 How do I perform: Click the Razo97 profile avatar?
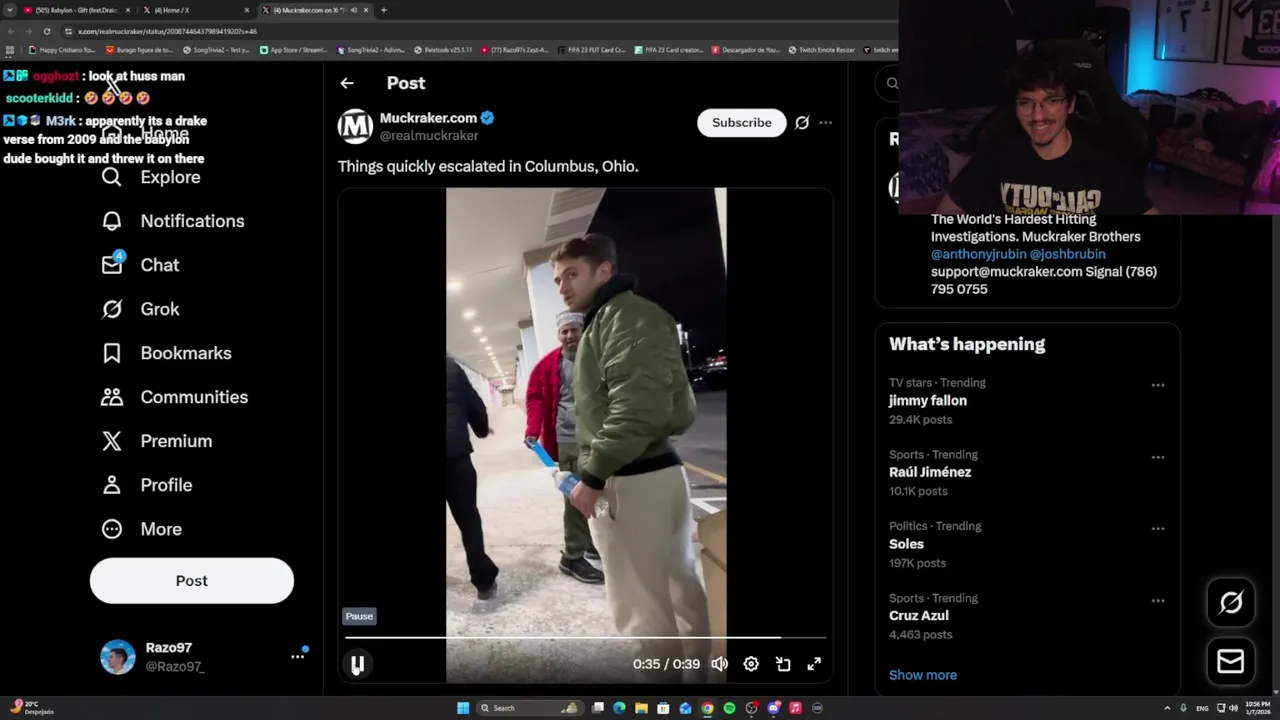pyautogui.click(x=118, y=657)
